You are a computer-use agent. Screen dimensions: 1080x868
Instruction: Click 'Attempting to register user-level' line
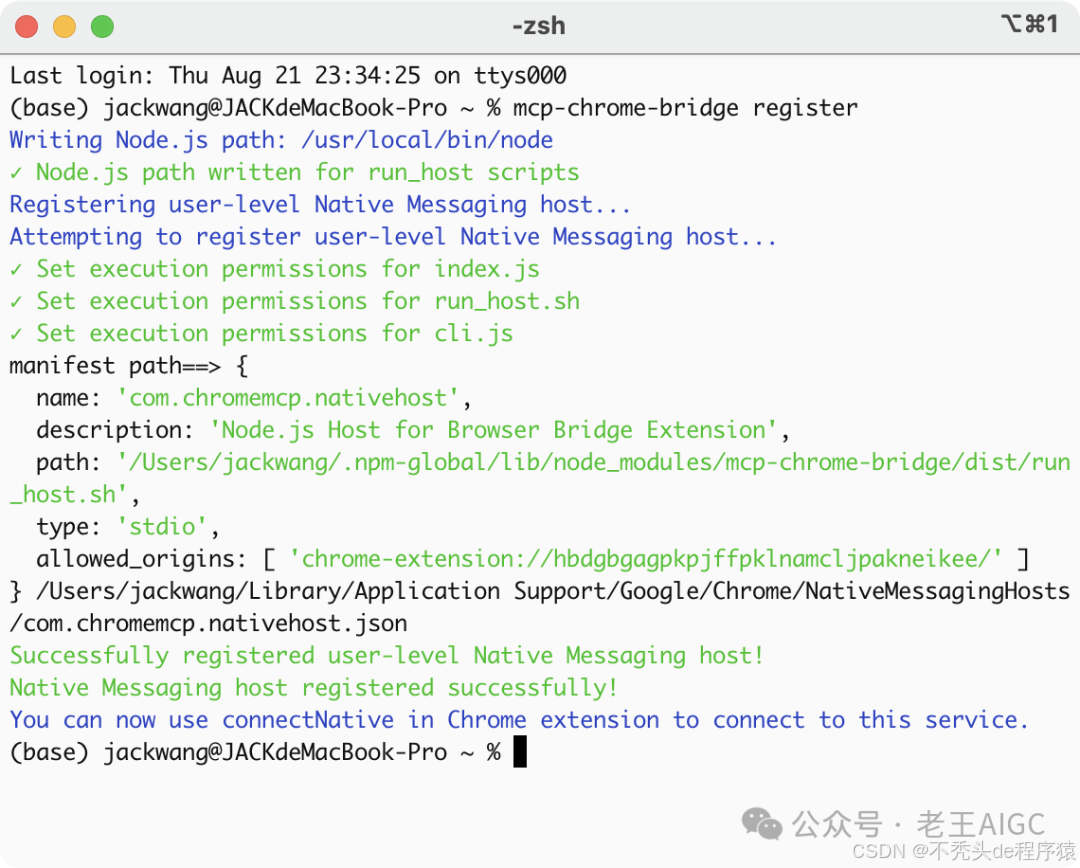tap(393, 237)
